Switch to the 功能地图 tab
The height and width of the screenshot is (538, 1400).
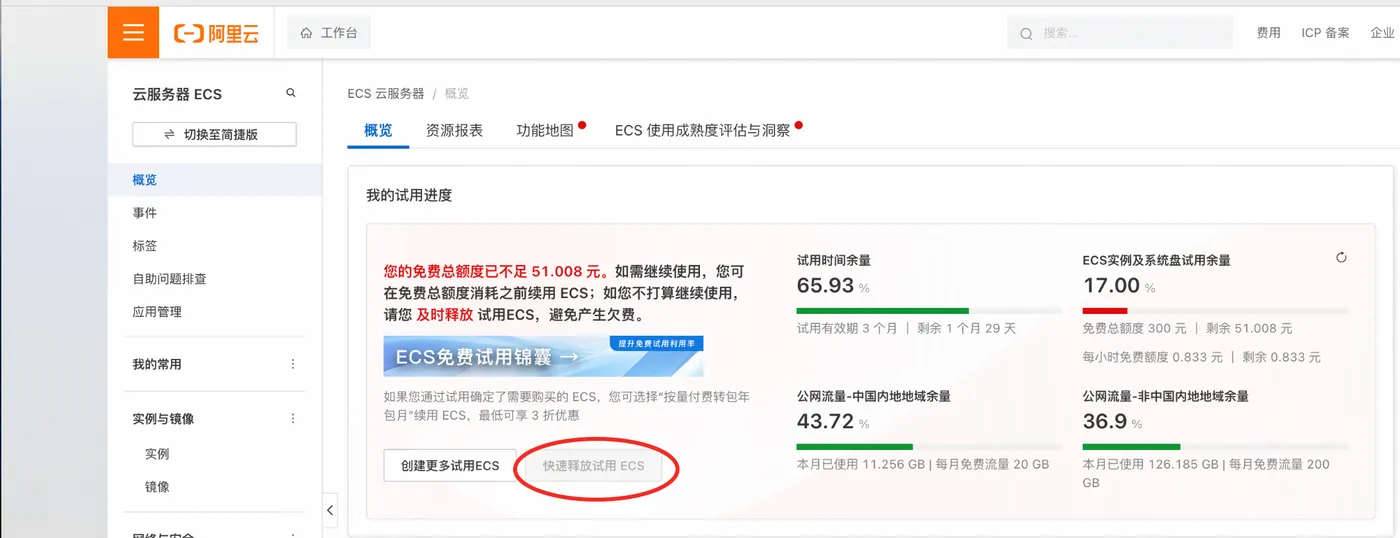pyautogui.click(x=545, y=131)
